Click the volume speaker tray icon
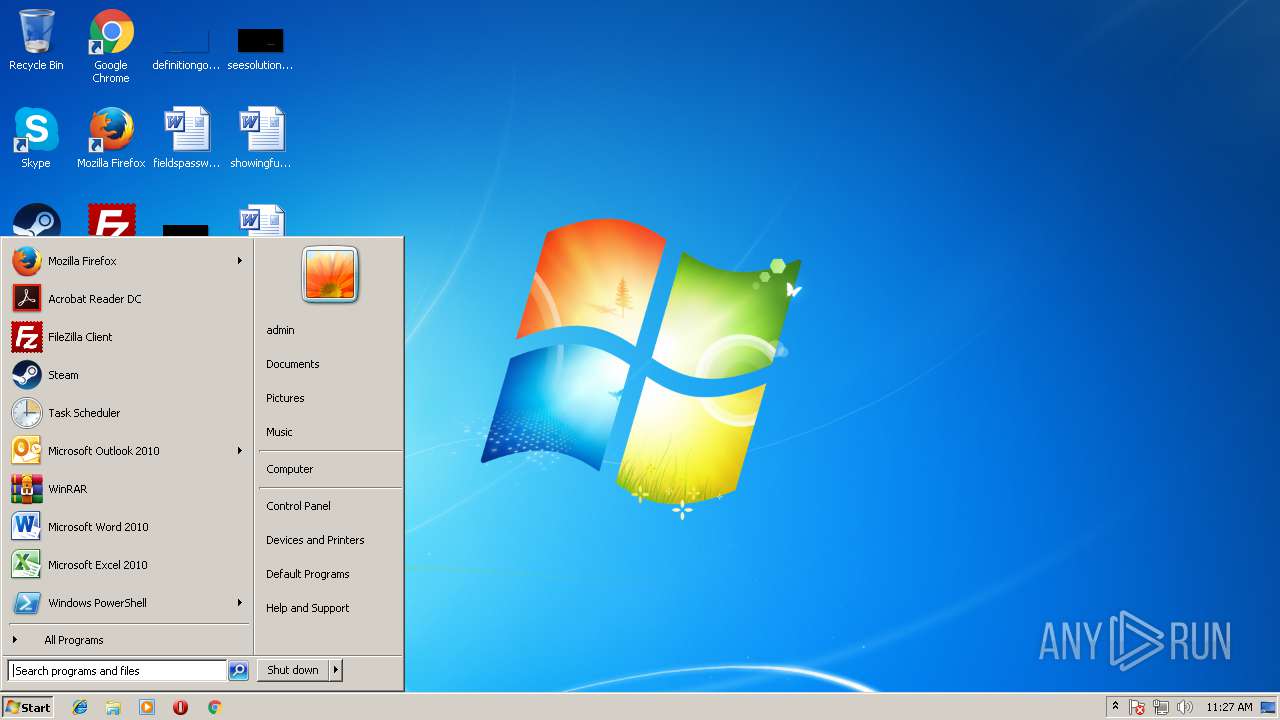The height and width of the screenshot is (720, 1280). [x=1185, y=707]
